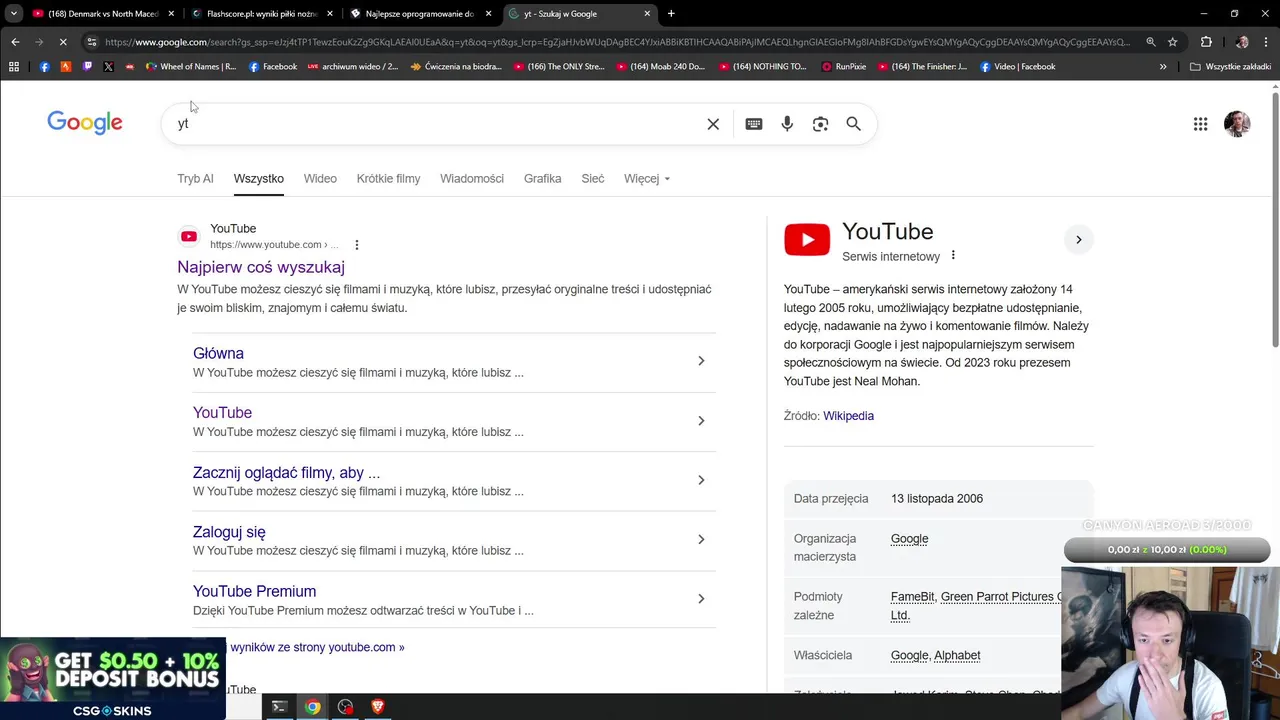Expand the YouTube Premium sitelink arrow

701,599
